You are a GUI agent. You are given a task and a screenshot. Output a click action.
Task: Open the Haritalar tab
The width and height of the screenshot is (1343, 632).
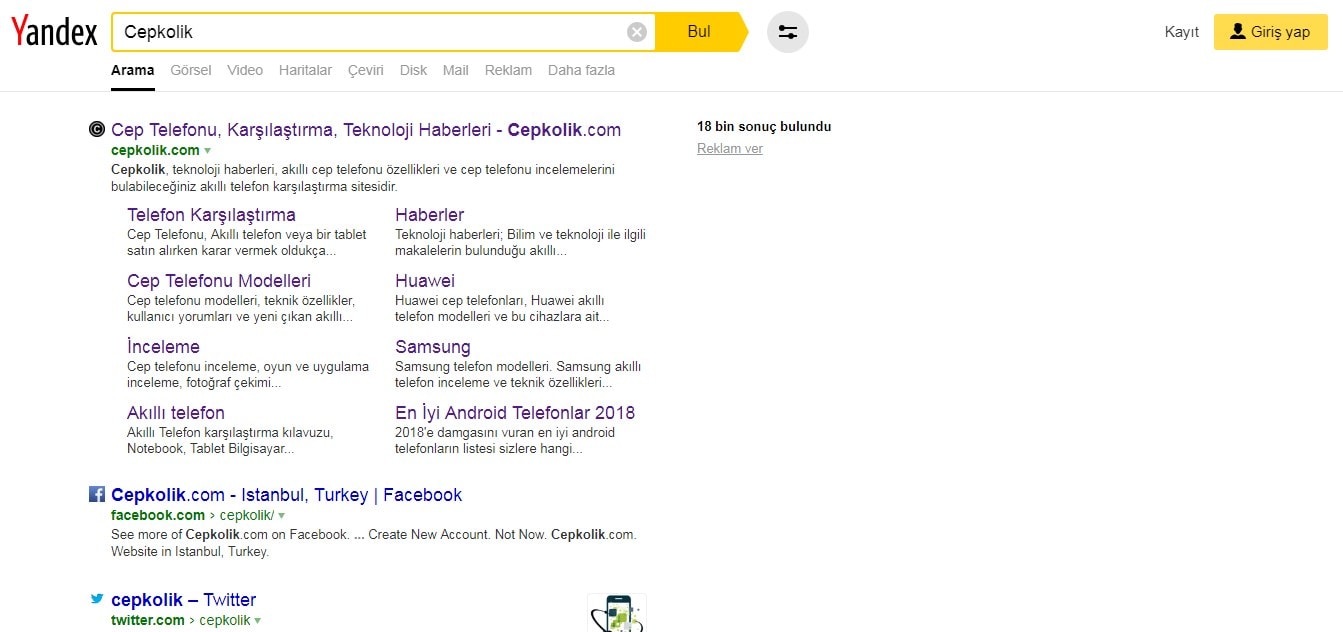pos(306,70)
